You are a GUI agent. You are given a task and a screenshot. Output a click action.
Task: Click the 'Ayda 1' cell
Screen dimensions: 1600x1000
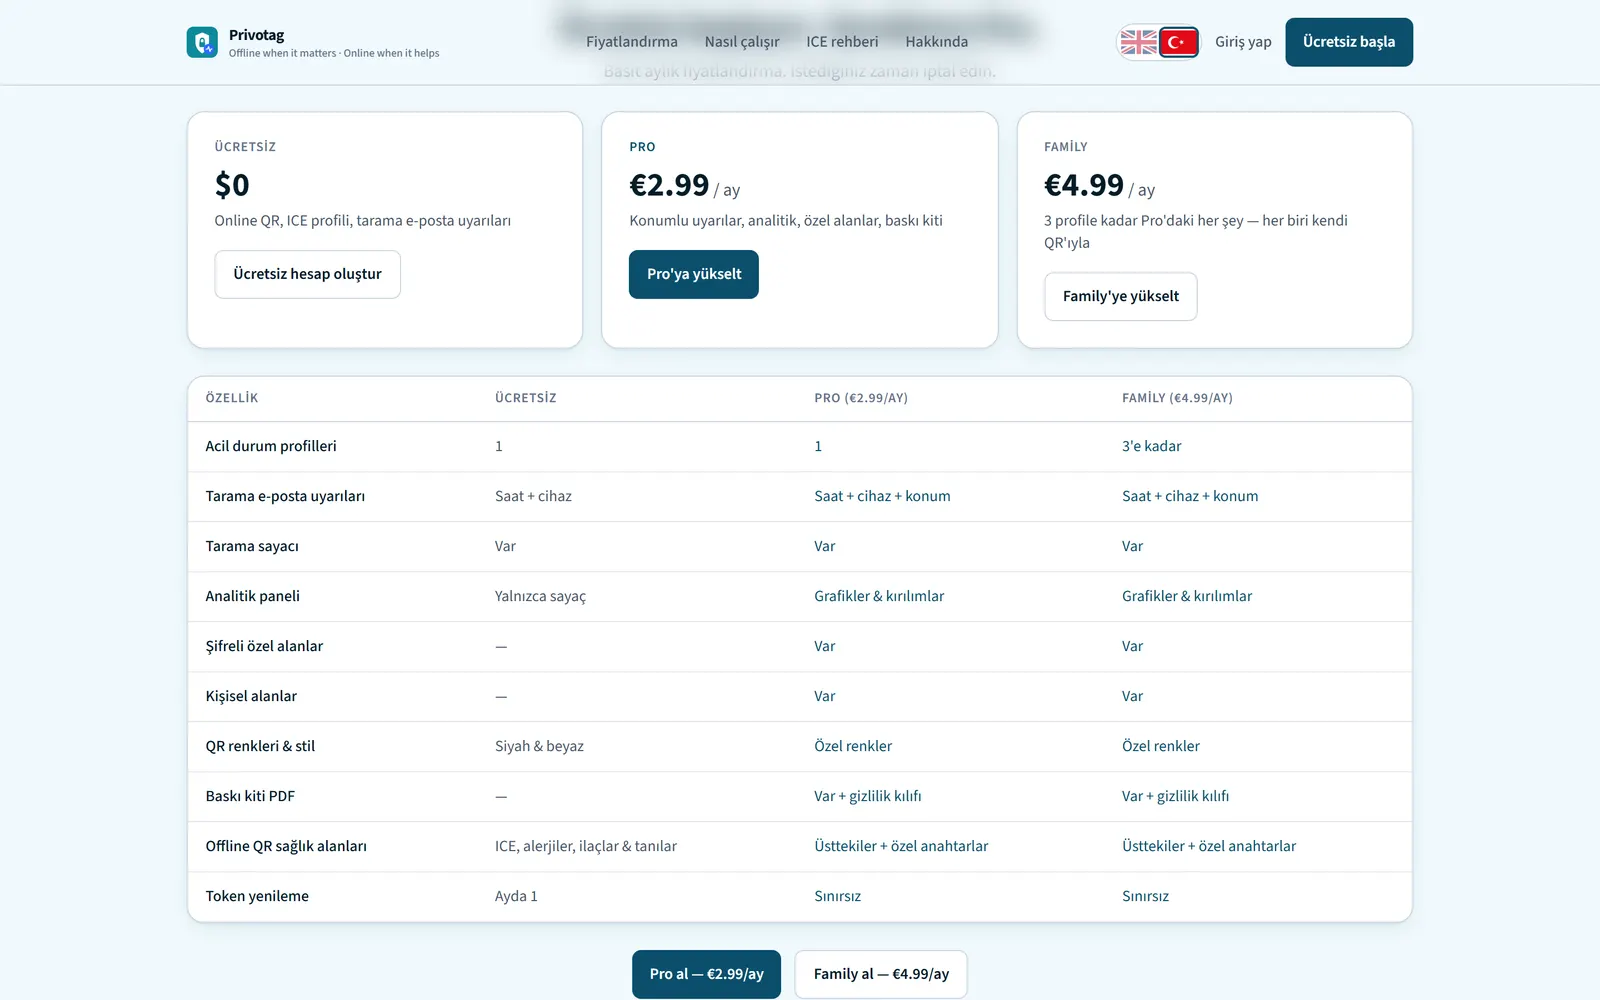click(x=516, y=896)
